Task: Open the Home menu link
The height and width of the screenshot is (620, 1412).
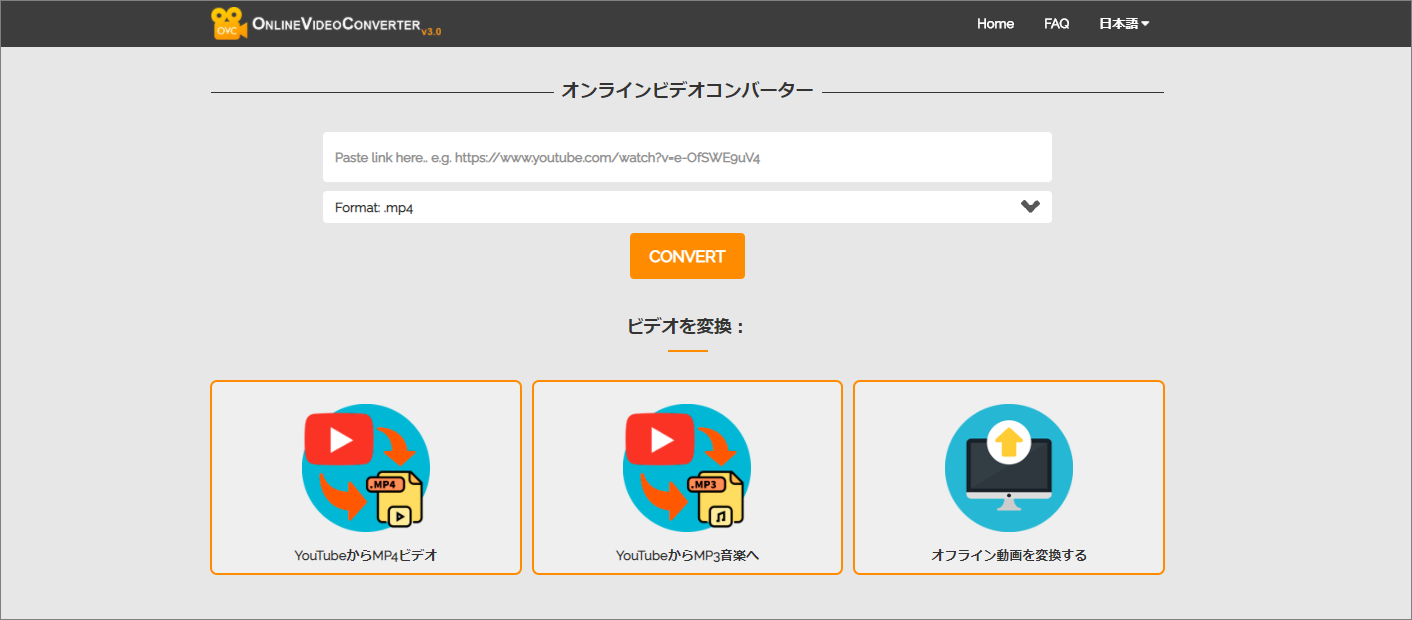Action: (x=995, y=24)
